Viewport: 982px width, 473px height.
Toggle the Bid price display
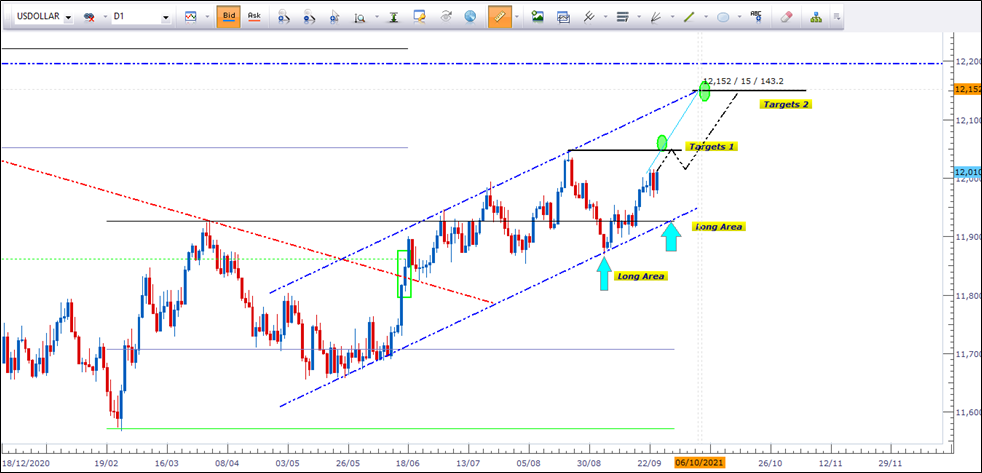pos(228,17)
